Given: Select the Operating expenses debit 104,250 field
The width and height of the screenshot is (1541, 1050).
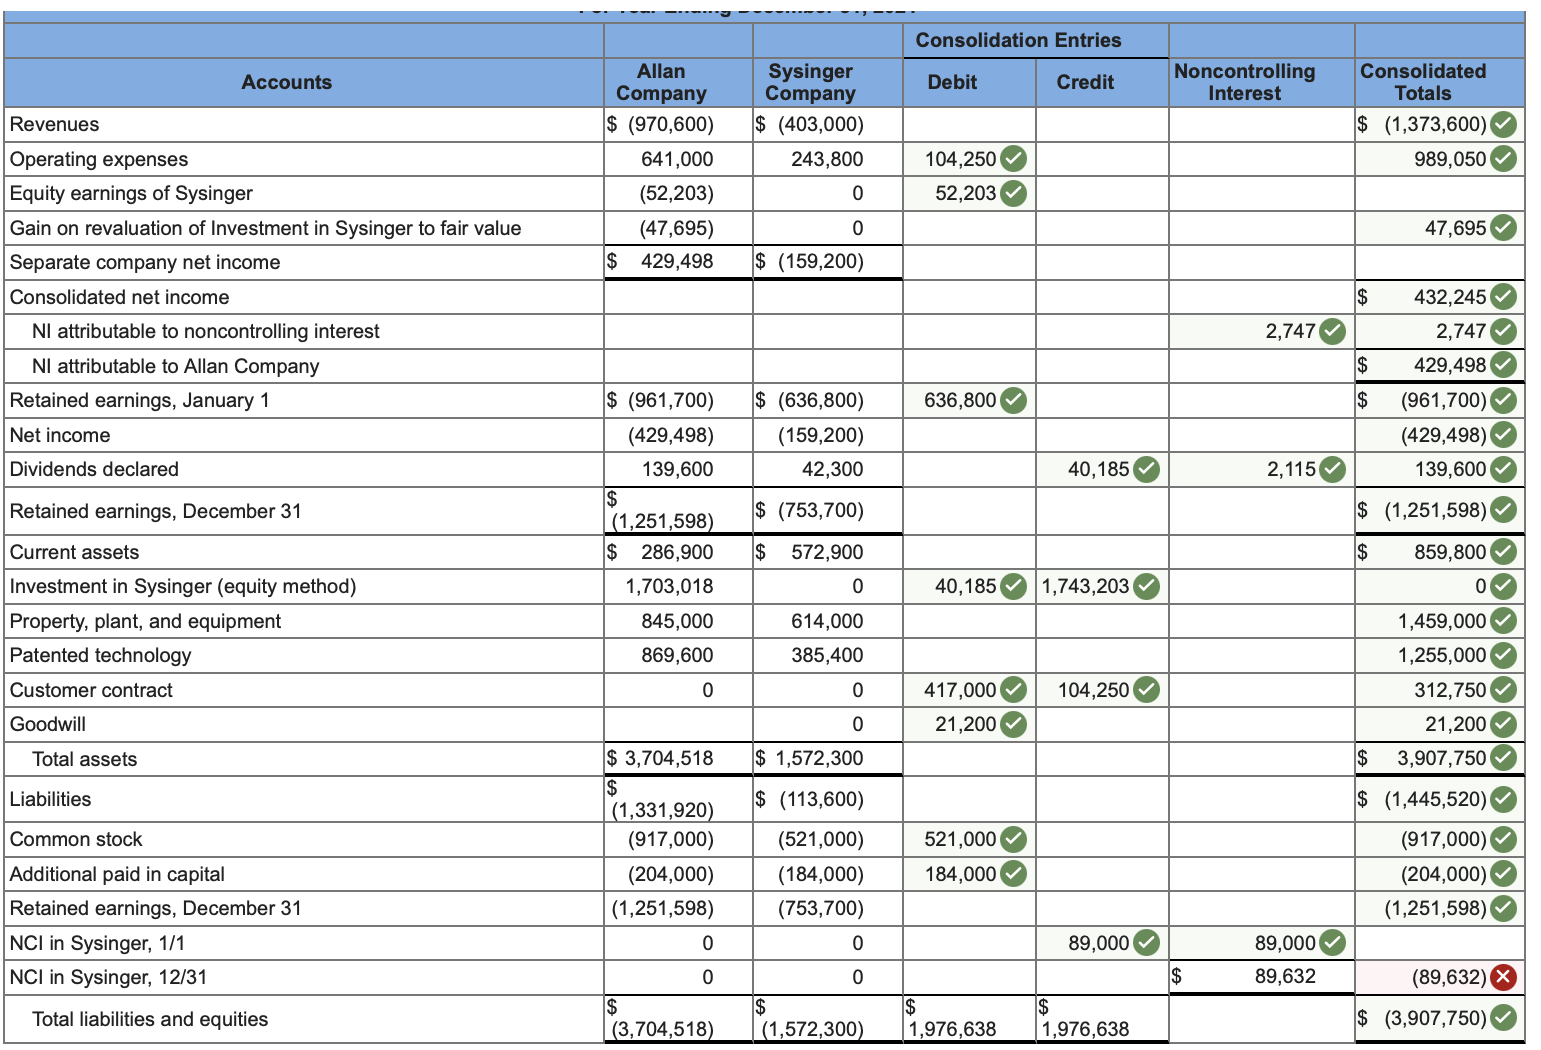Looking at the screenshot, I should [x=968, y=159].
